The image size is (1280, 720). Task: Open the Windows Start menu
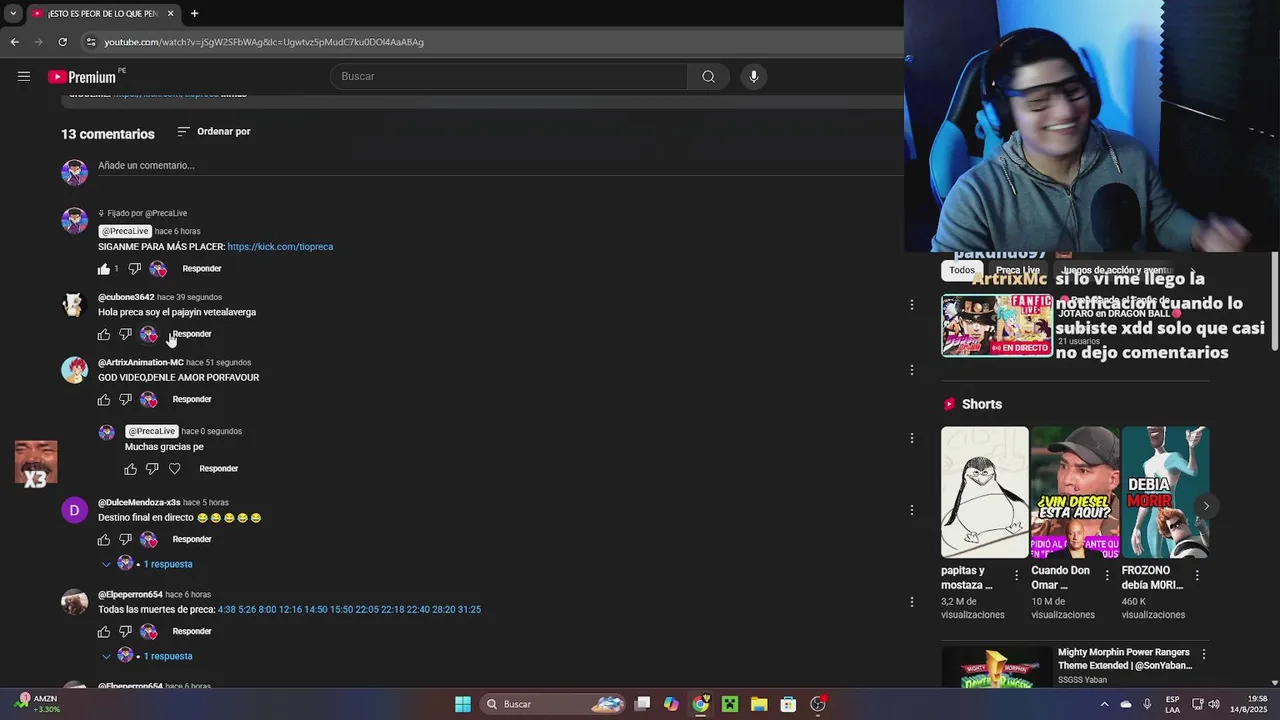point(463,704)
